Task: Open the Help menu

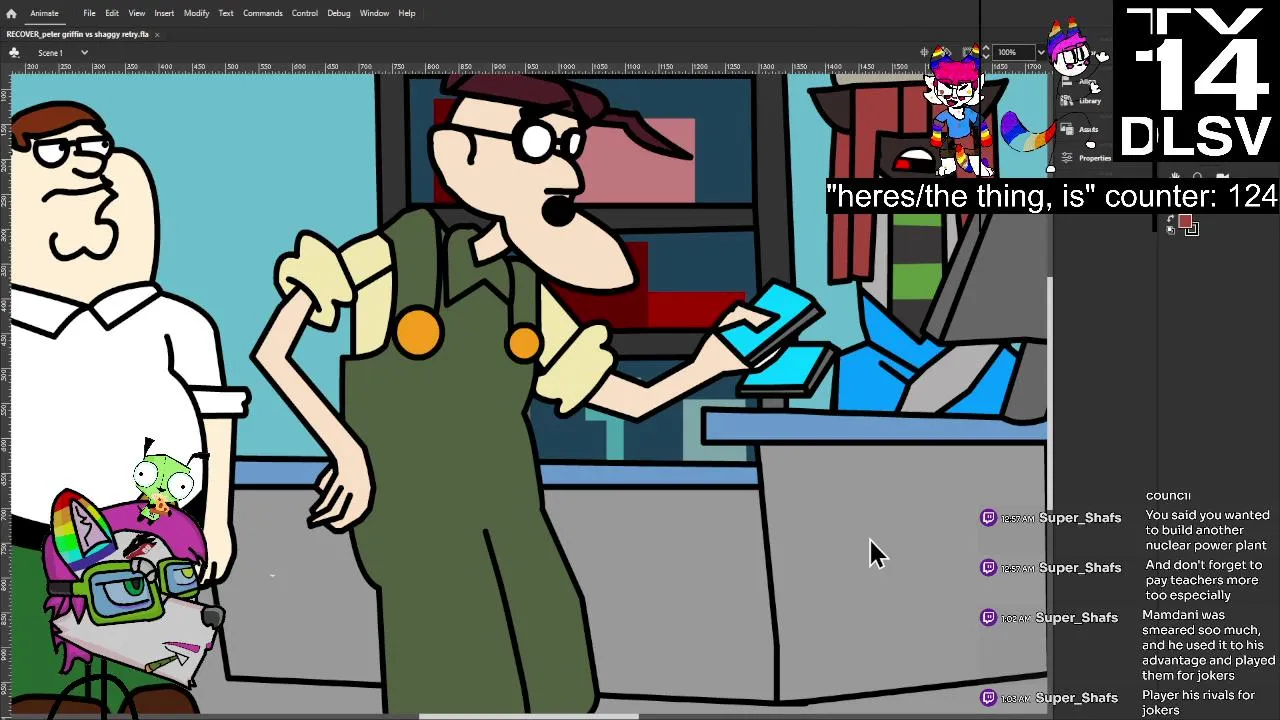Action: click(407, 13)
